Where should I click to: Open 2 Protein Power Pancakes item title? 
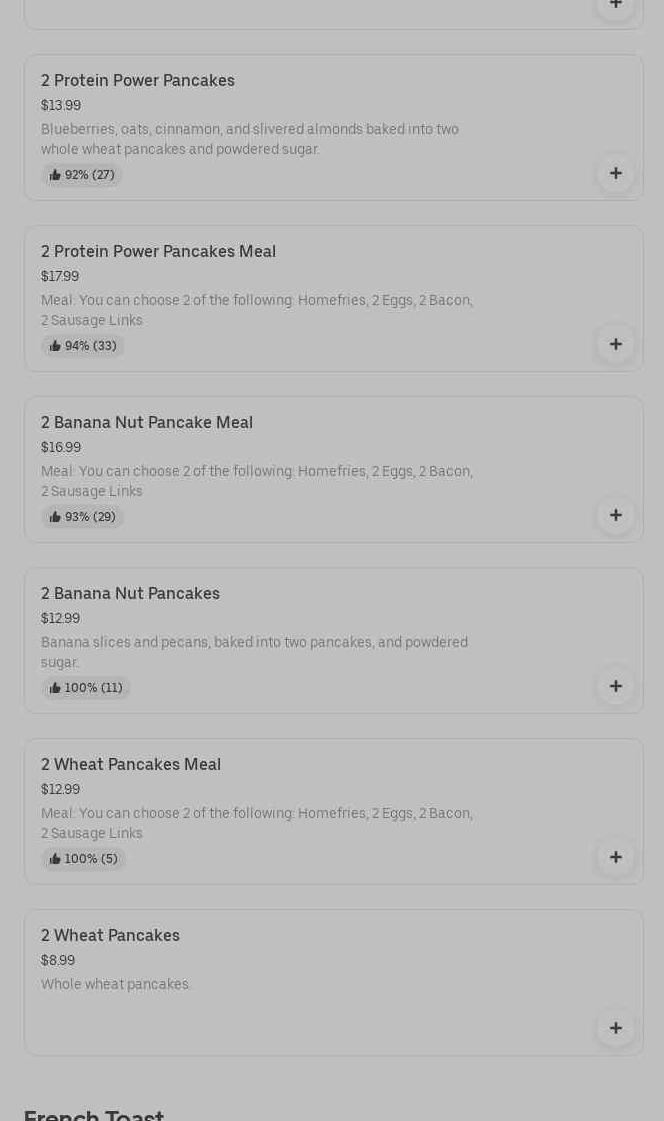pos(138,81)
